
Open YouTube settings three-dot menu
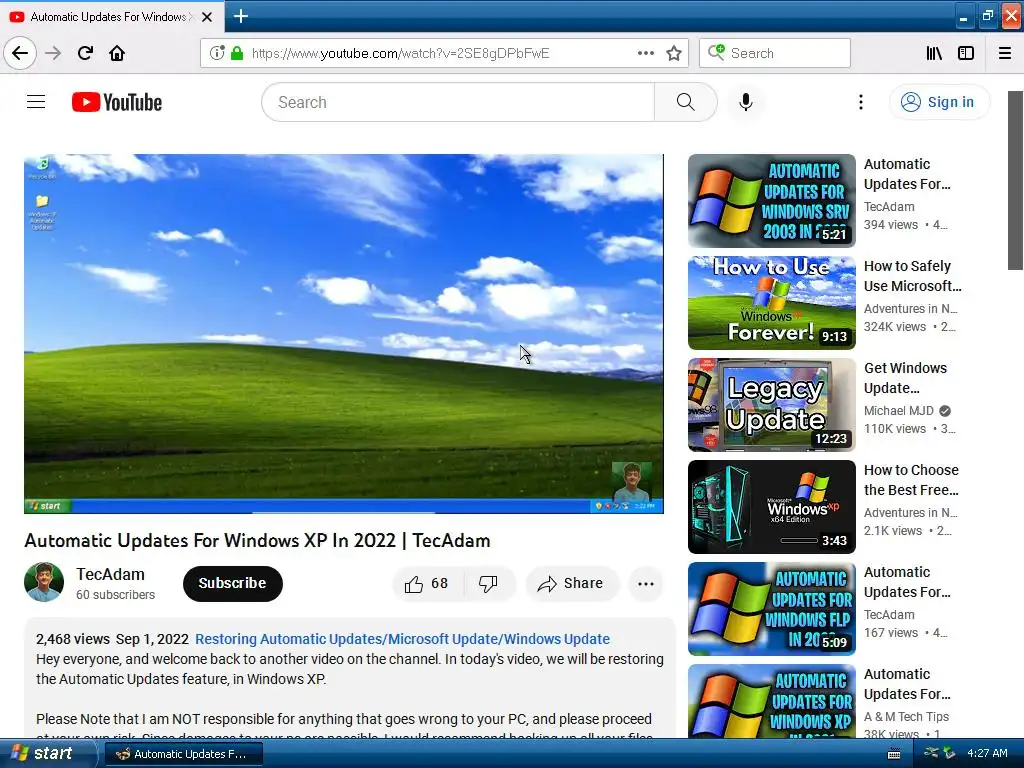click(861, 102)
